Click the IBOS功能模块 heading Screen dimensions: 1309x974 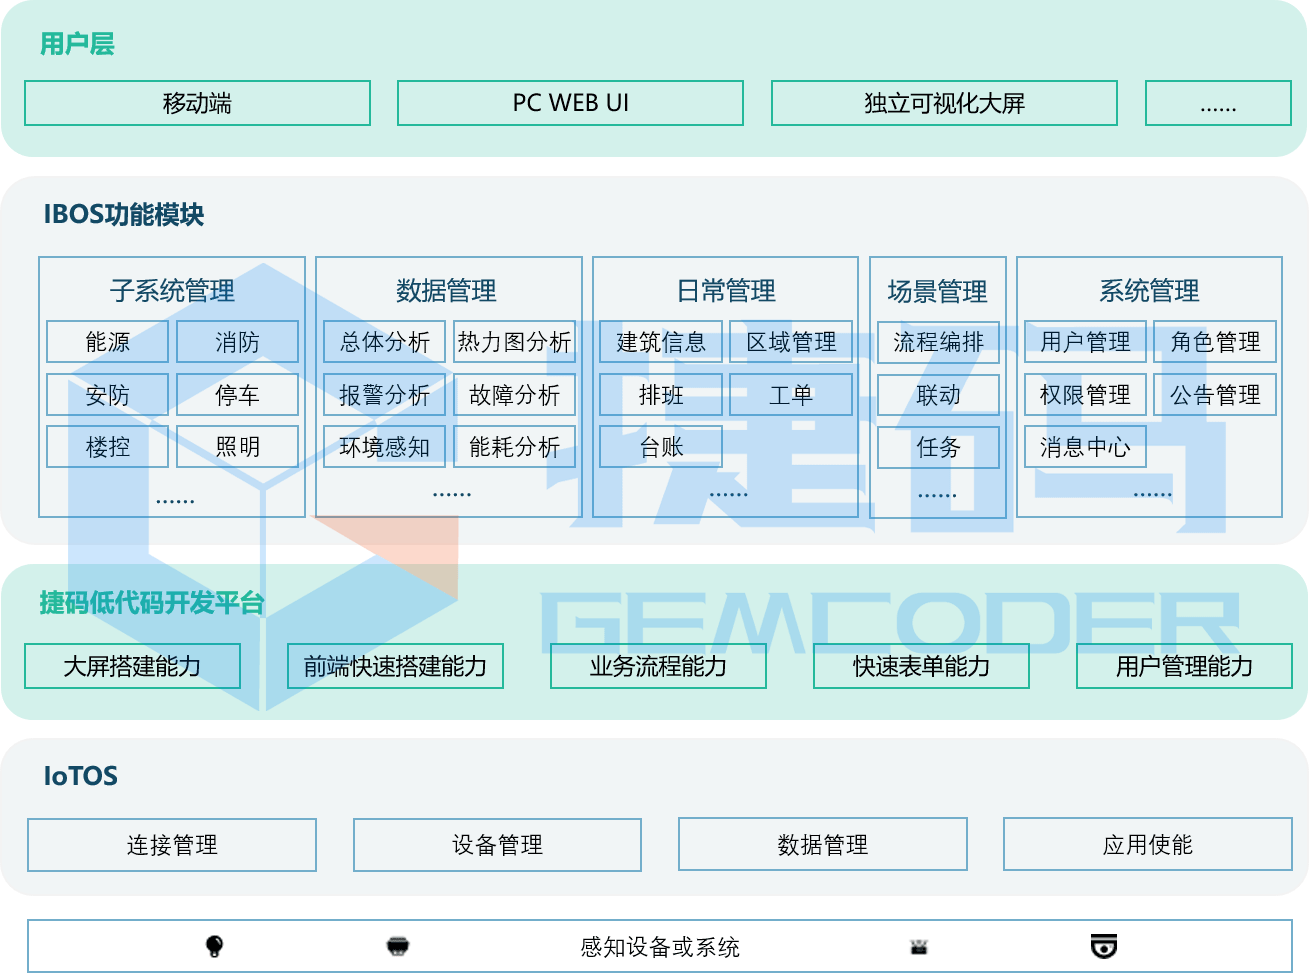pyautogui.click(x=124, y=214)
